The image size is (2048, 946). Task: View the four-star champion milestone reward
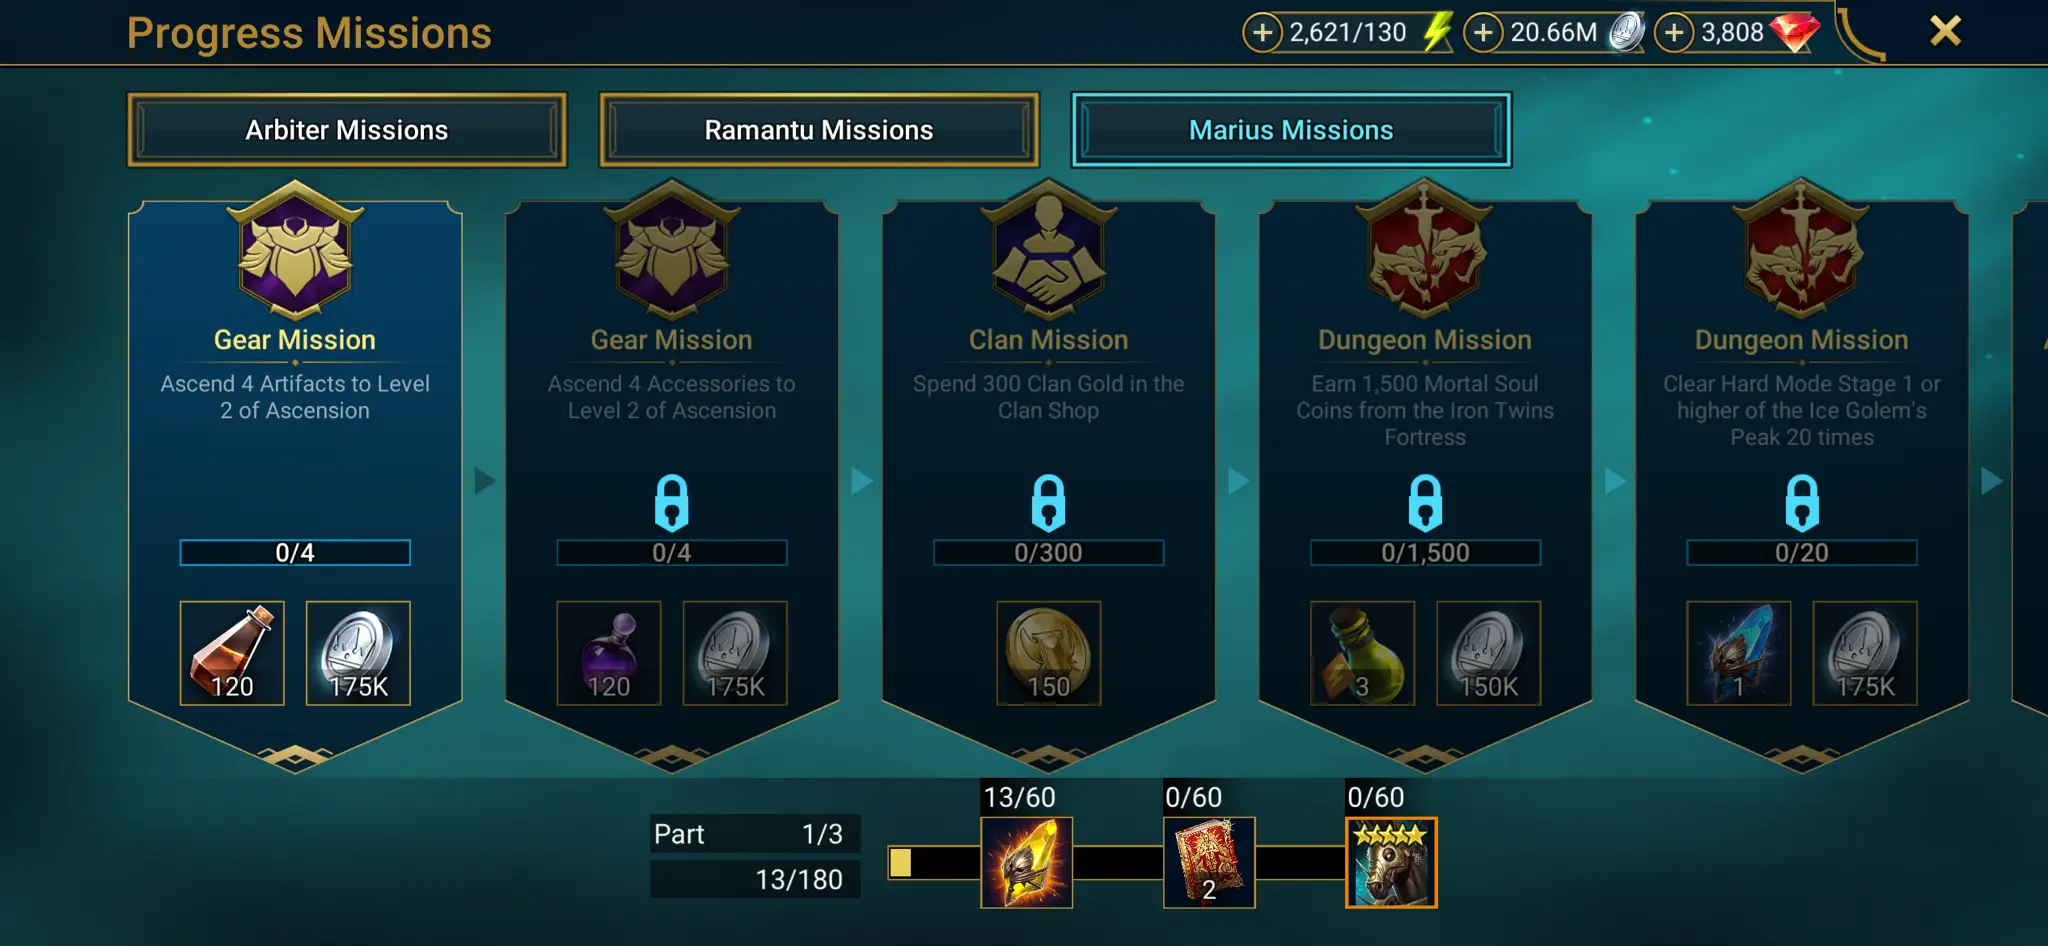tap(1391, 863)
